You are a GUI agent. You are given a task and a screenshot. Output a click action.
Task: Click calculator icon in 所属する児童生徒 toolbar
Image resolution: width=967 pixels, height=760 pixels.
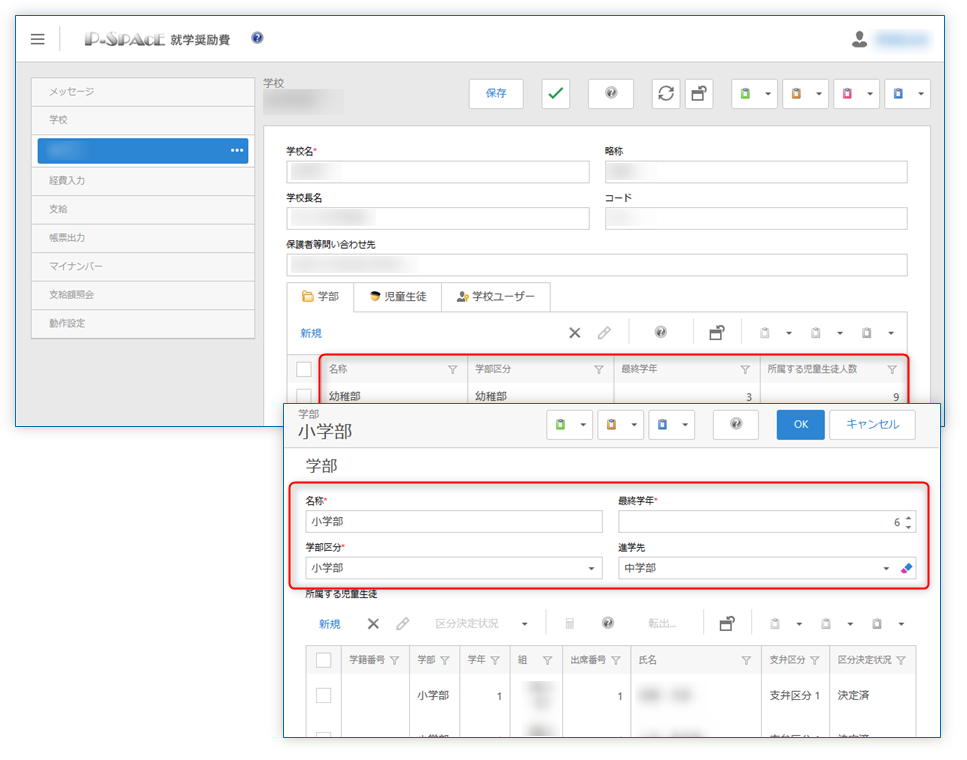pyautogui.click(x=570, y=624)
